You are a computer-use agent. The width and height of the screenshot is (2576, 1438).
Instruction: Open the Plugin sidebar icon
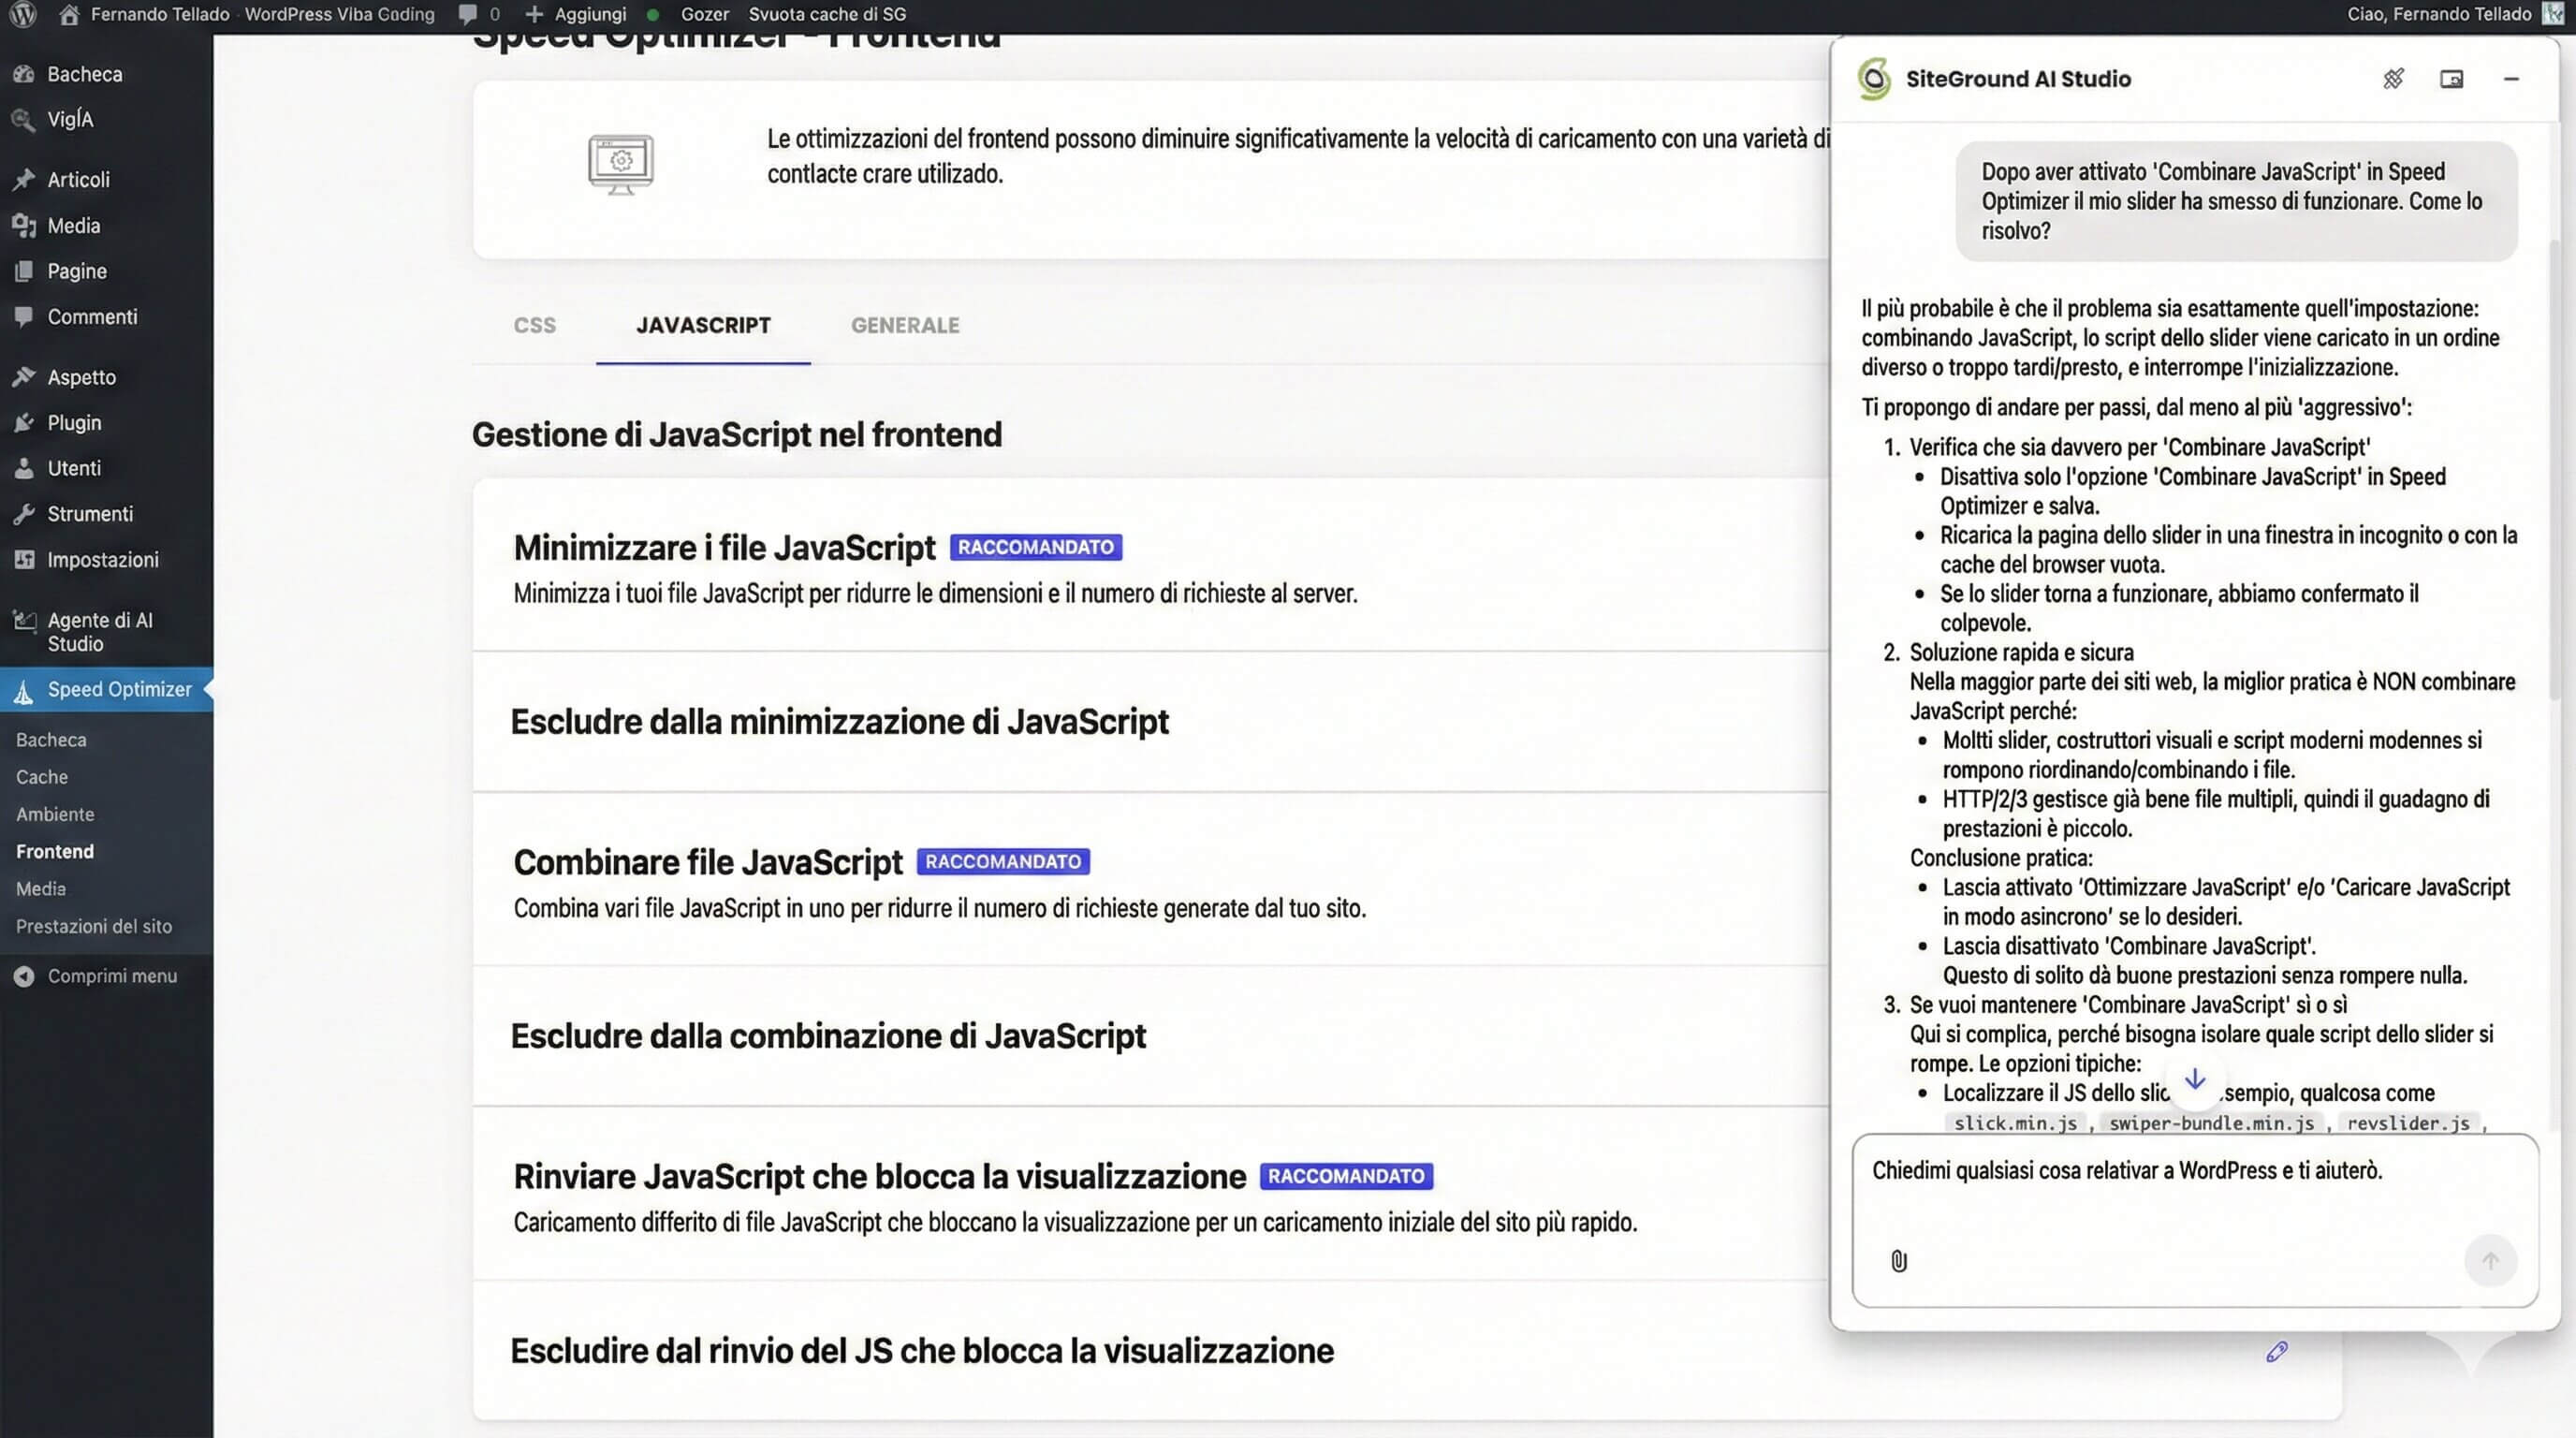[x=24, y=422]
